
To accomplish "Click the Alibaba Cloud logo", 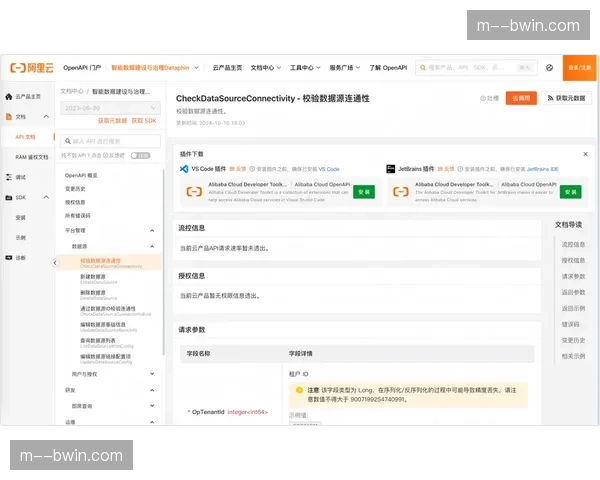I will (x=31, y=68).
